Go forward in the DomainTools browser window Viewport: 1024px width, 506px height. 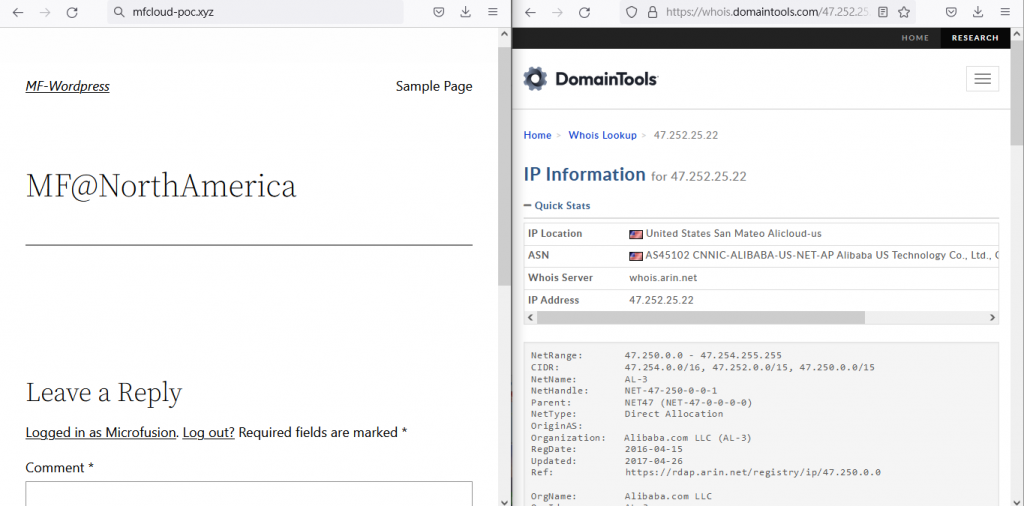(x=557, y=12)
